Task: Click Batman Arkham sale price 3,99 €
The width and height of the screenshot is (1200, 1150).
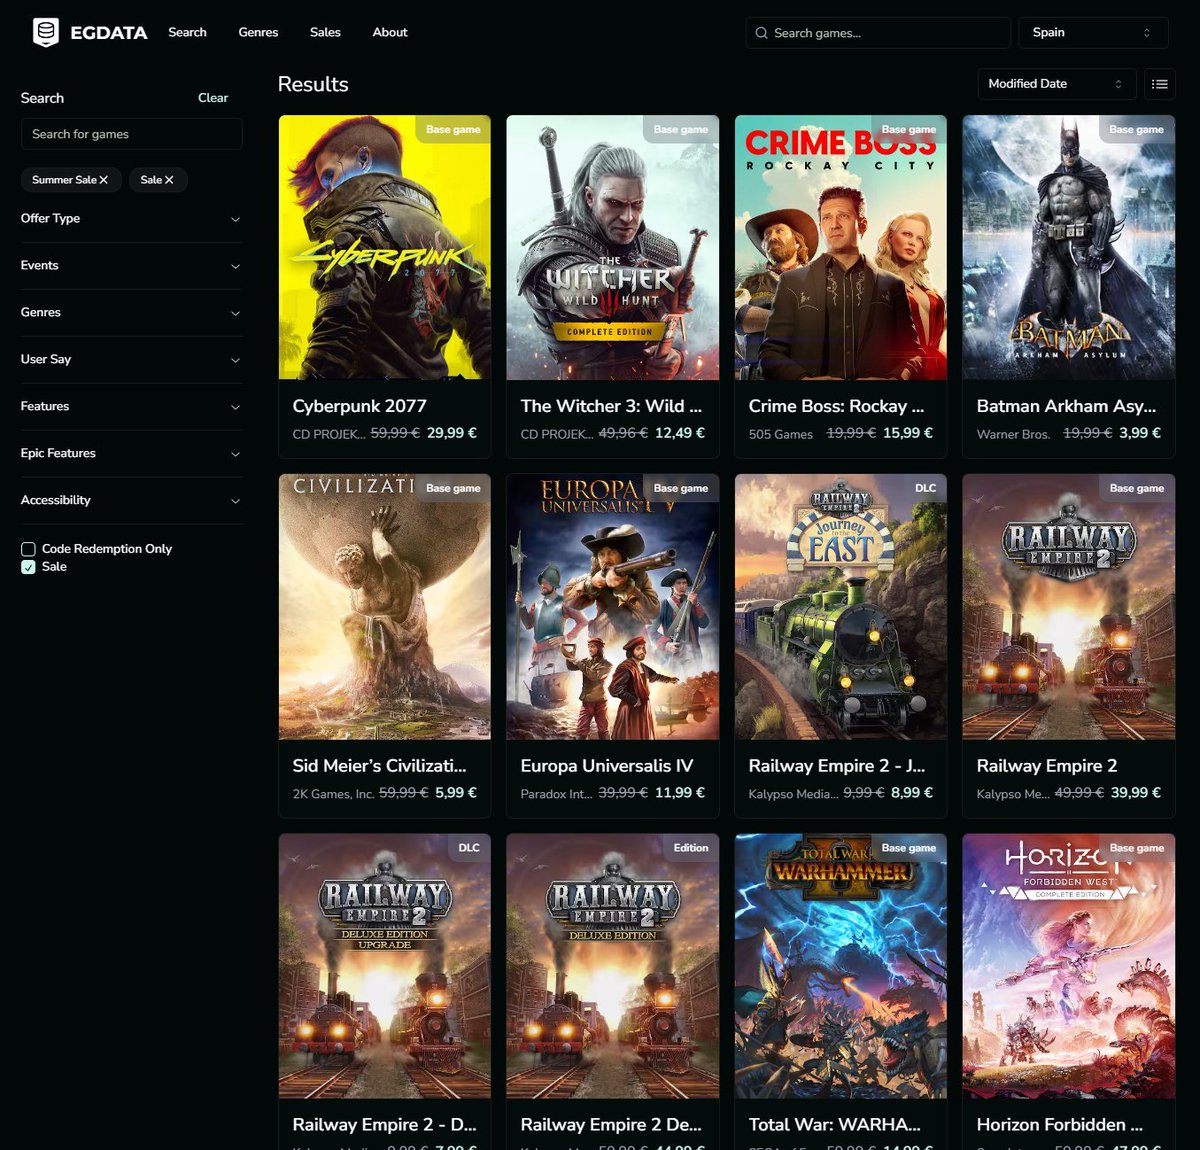Action: click(x=1140, y=433)
